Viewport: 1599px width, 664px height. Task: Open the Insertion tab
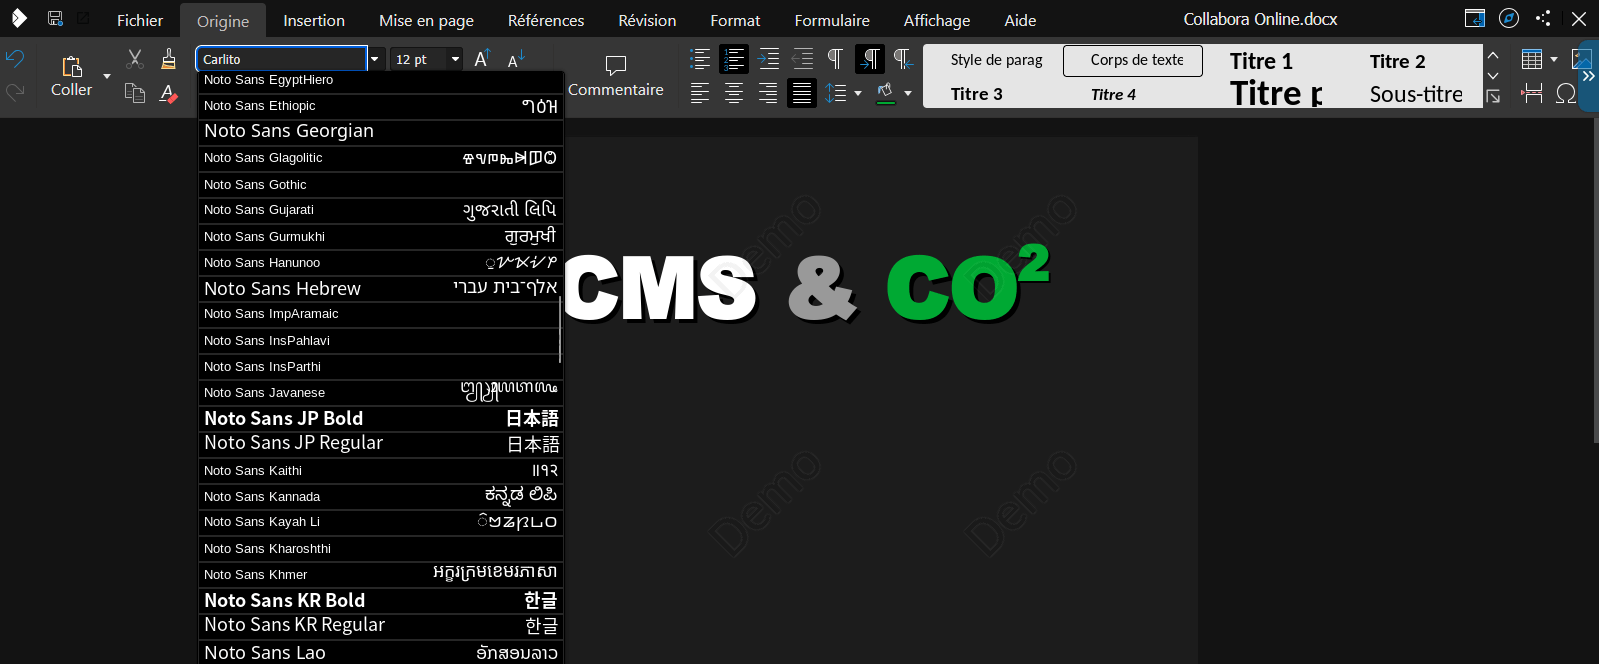coord(314,20)
